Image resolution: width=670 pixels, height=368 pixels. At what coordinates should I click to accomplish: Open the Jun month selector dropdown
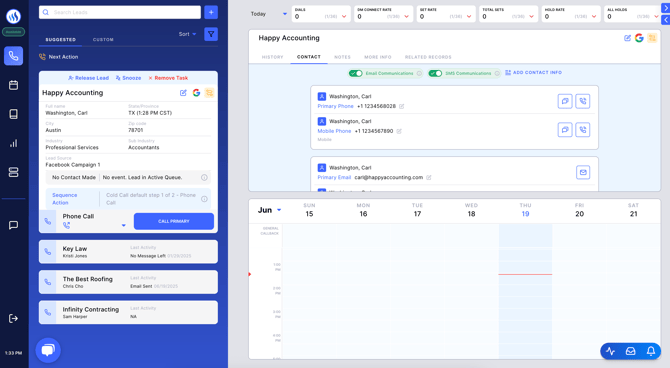[x=270, y=210]
